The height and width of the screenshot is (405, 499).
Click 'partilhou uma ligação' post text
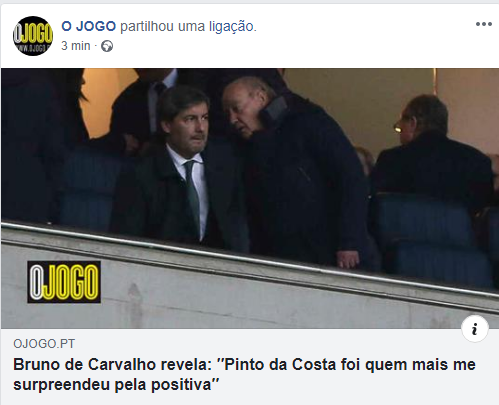(x=188, y=26)
